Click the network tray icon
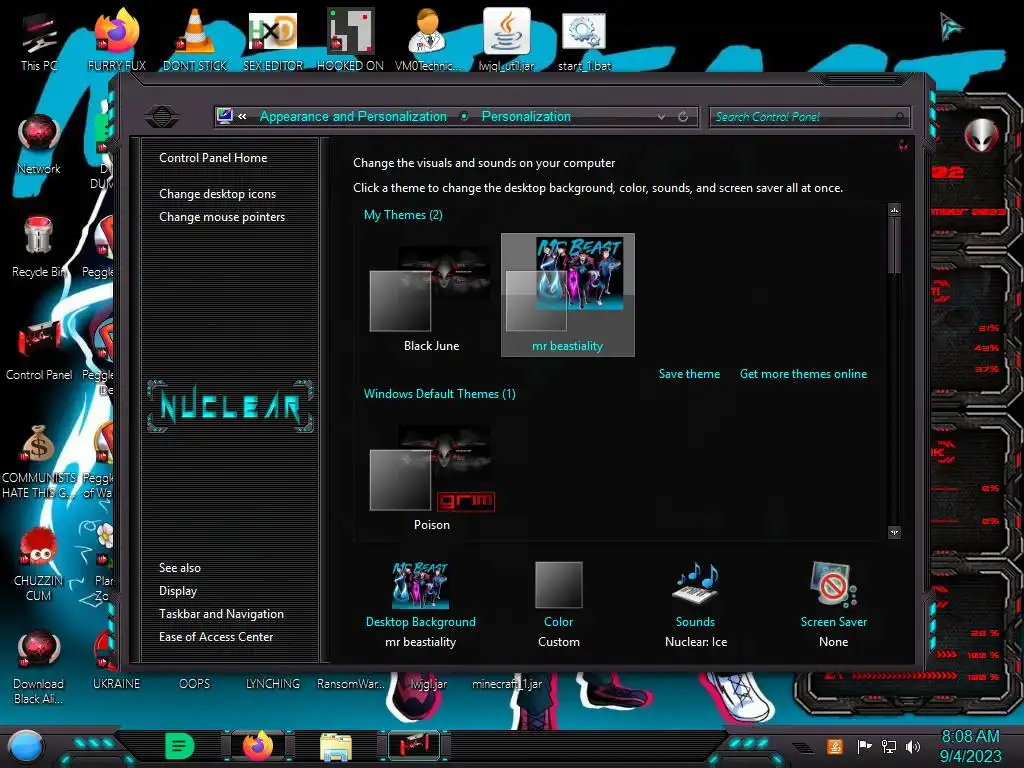The height and width of the screenshot is (768, 1024). point(888,746)
